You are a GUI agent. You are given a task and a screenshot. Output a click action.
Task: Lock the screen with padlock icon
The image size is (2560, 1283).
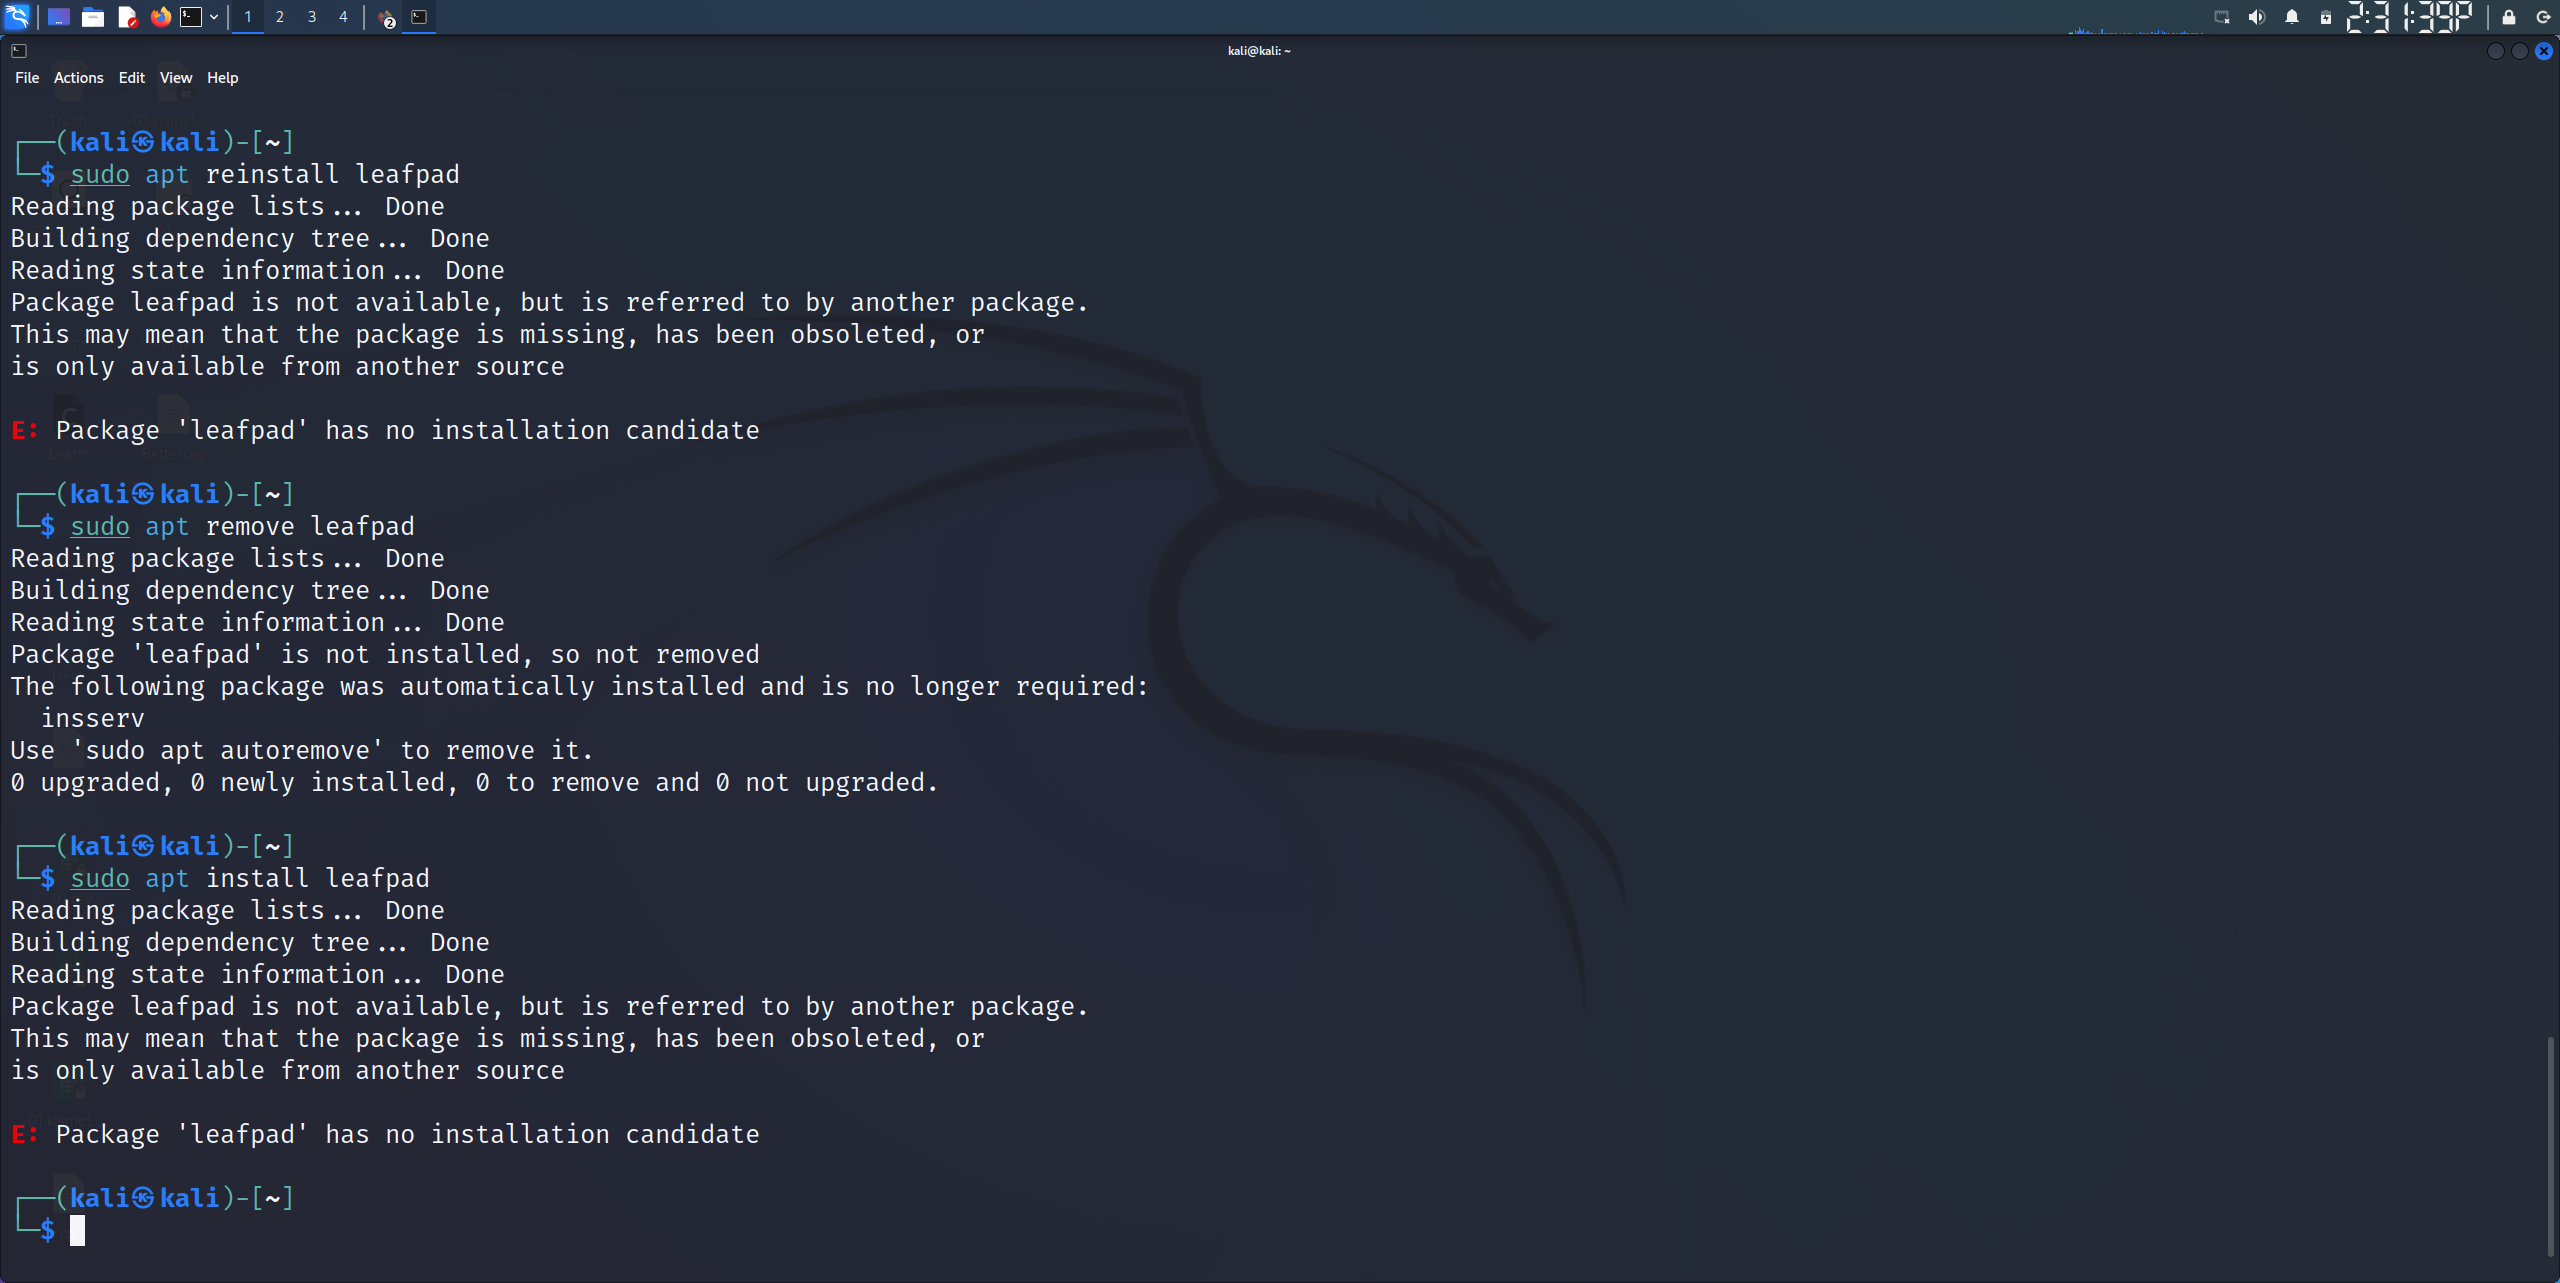tap(2509, 17)
